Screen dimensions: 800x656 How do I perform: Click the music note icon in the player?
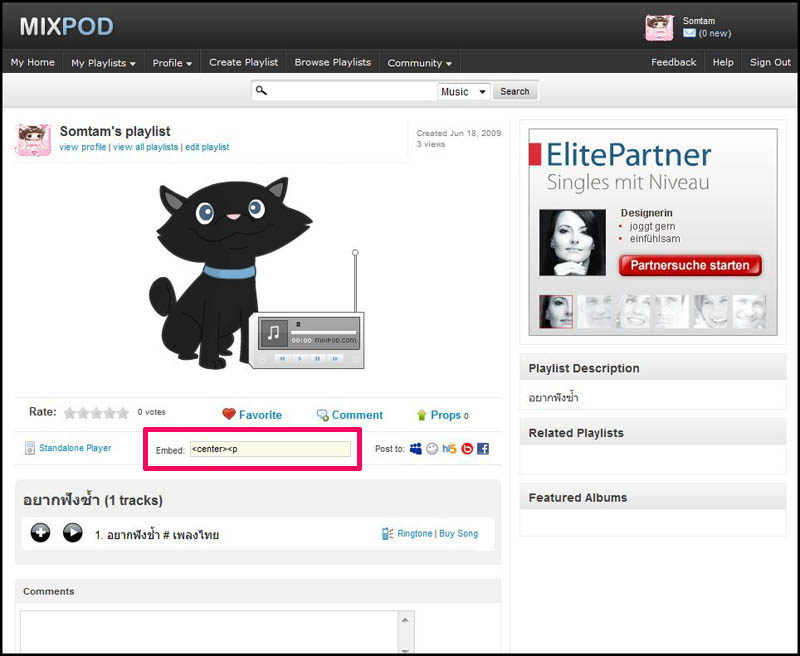(273, 333)
